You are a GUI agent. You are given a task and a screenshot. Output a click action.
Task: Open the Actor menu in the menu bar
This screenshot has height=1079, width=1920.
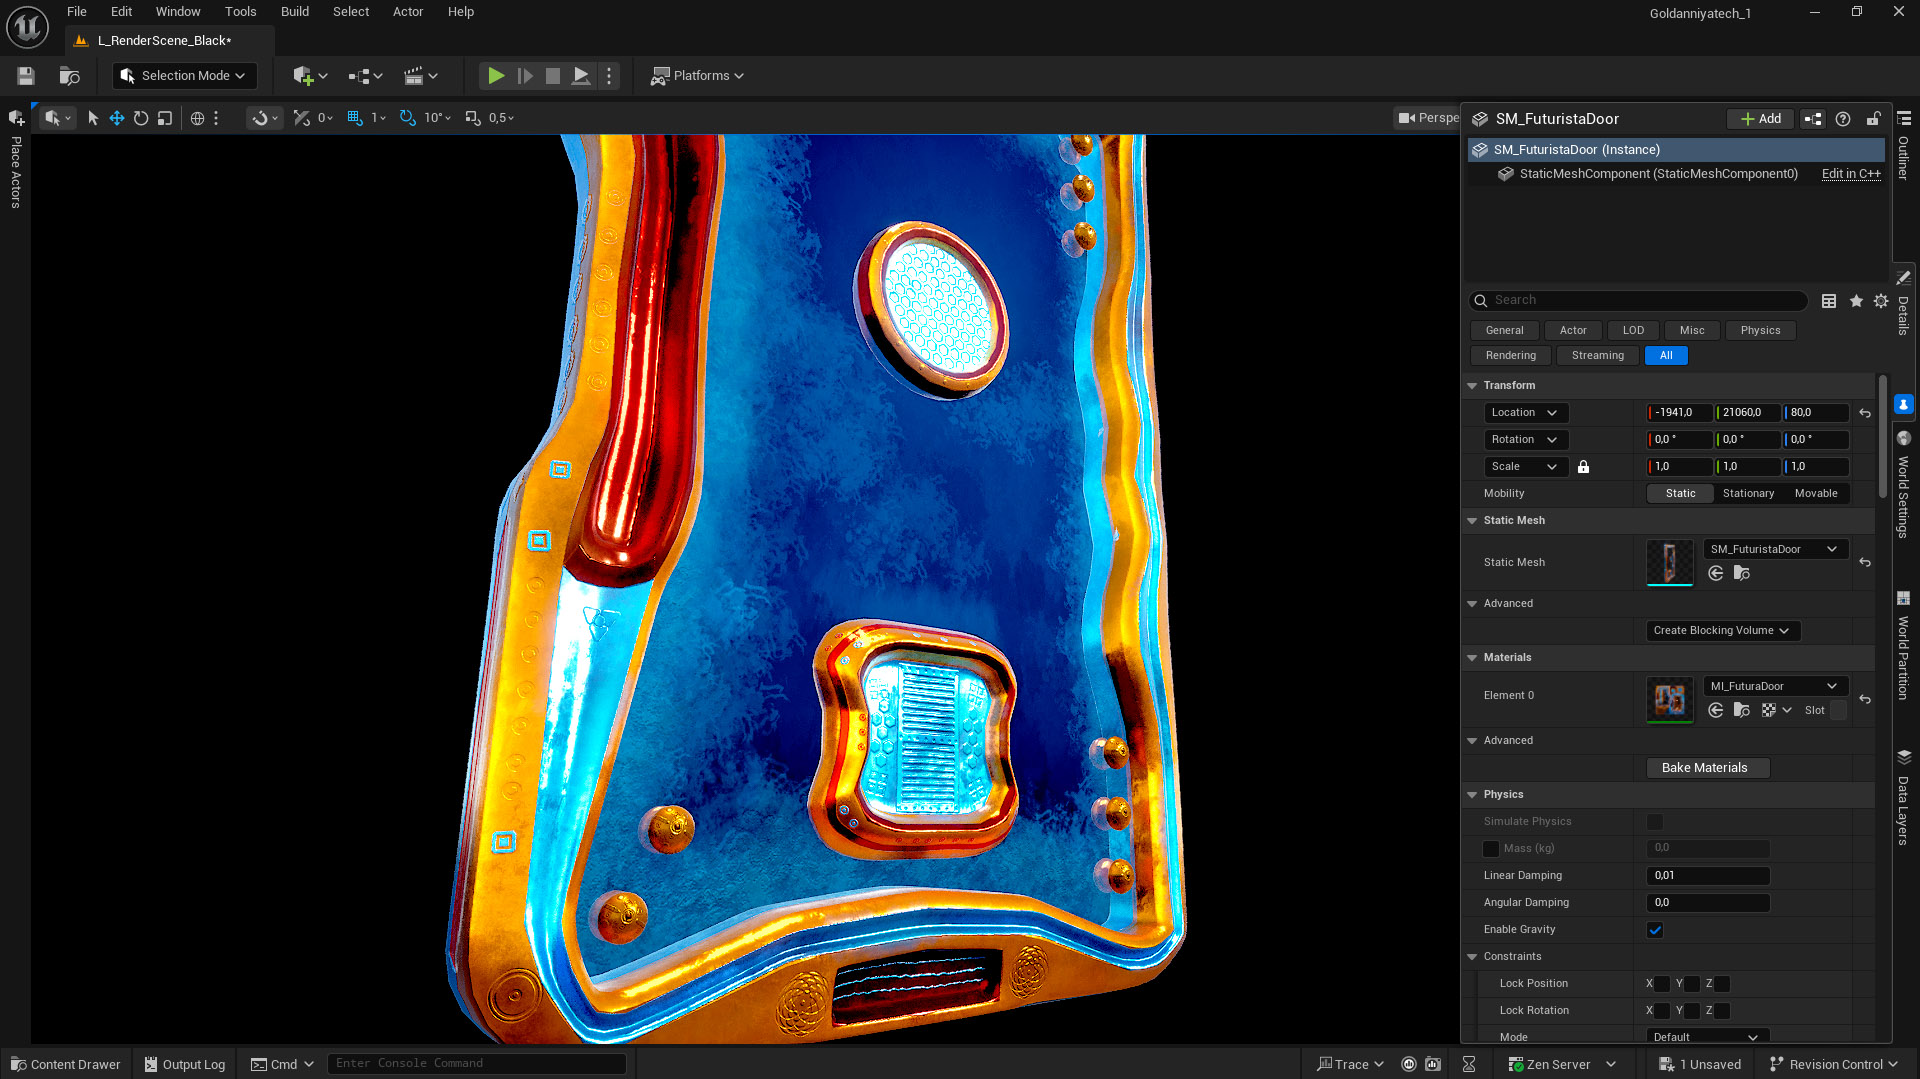click(x=408, y=11)
